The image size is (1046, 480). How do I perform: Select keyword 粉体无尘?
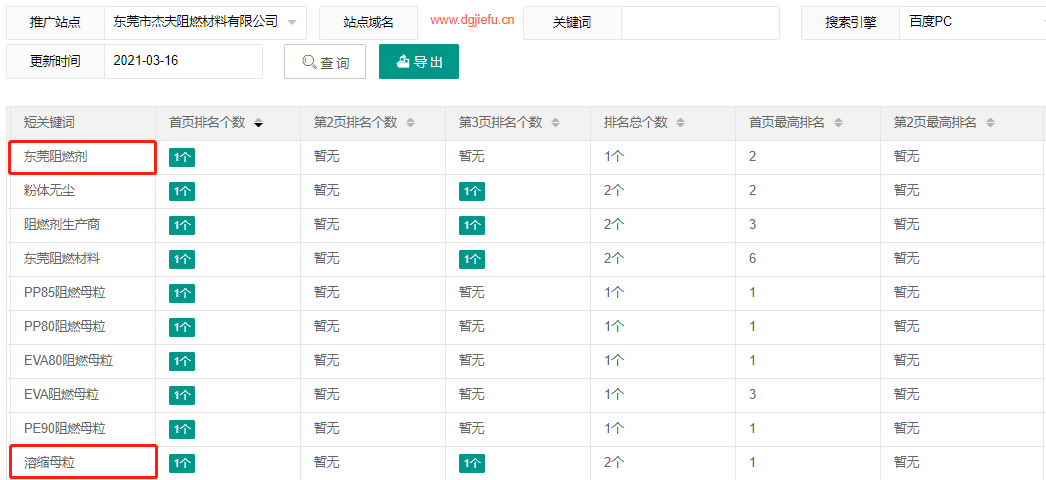(x=49, y=191)
